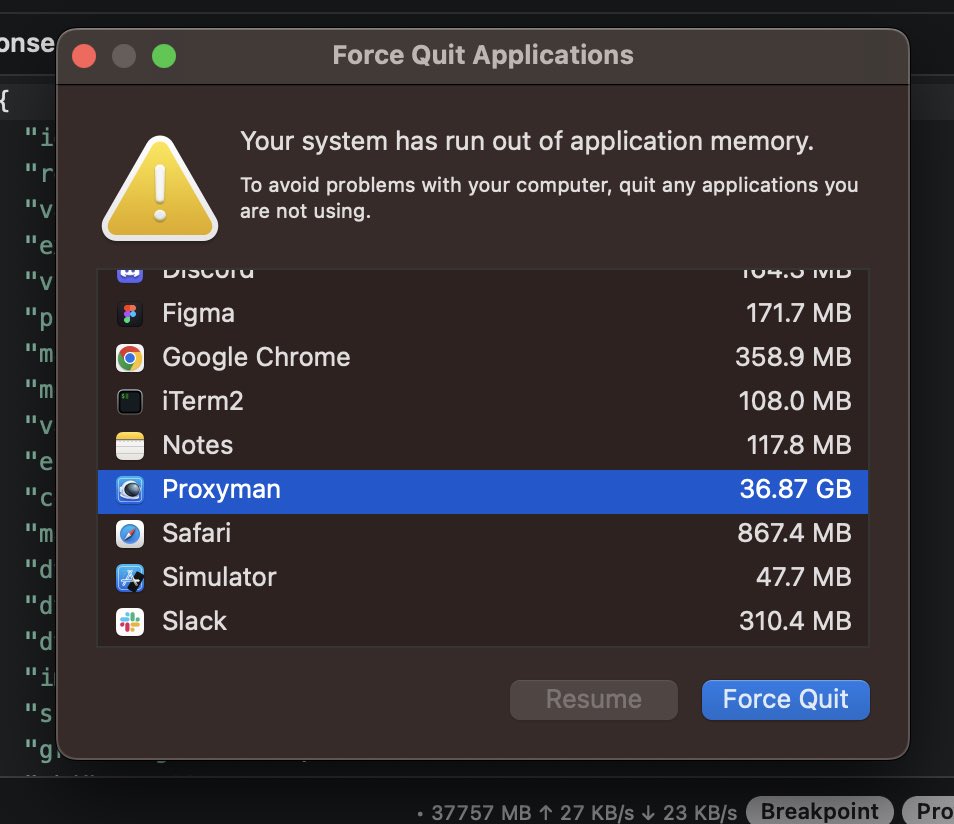This screenshot has width=954, height=824.
Task: Select the Figma row name
Action: pyautogui.click(x=198, y=314)
